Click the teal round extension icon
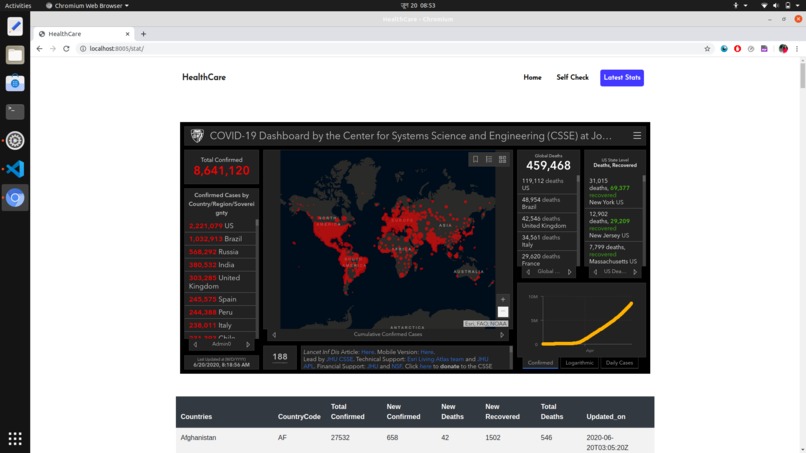Screen dimensions: 806x453 [x=724, y=48]
